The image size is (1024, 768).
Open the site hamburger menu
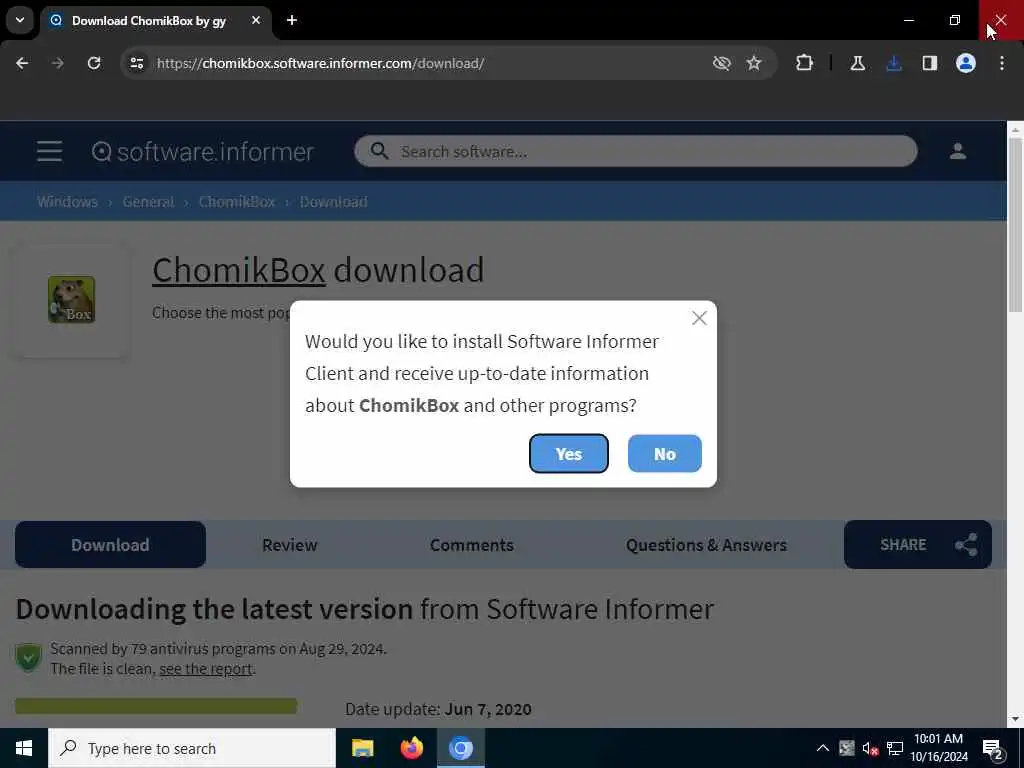pyautogui.click(x=50, y=152)
